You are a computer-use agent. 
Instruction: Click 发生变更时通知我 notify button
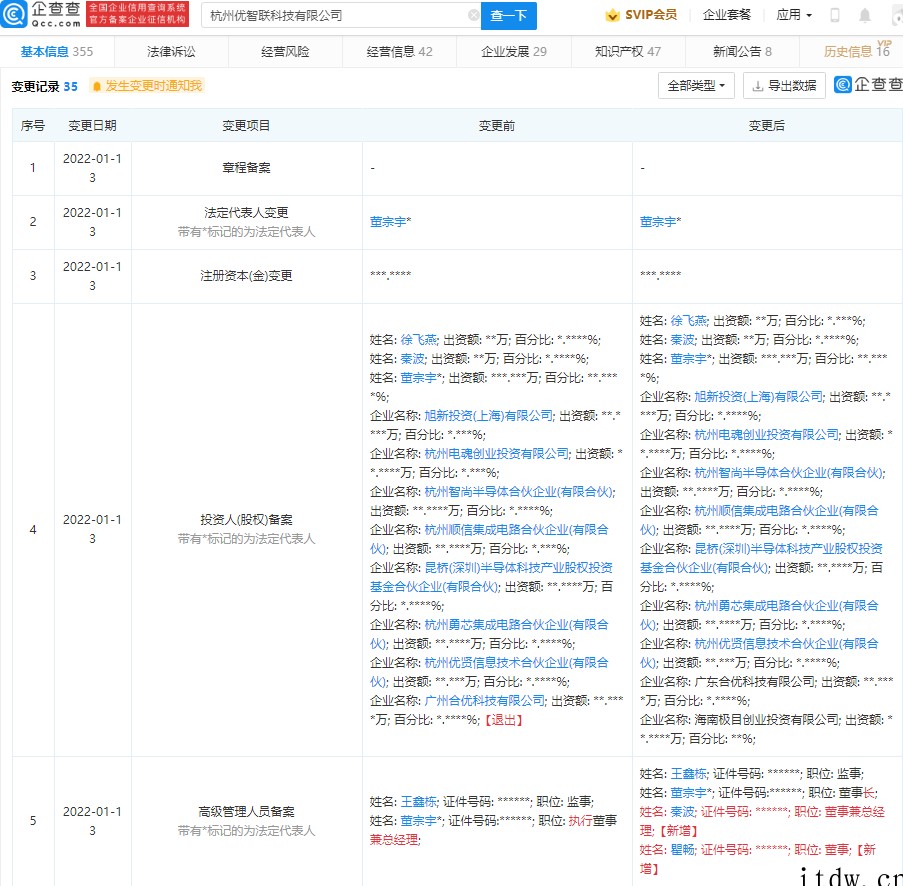tap(147, 86)
